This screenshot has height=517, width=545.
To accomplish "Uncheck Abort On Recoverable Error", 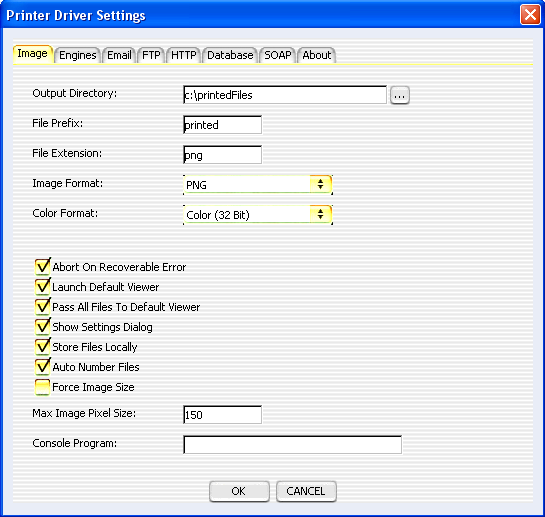I will point(43,267).
